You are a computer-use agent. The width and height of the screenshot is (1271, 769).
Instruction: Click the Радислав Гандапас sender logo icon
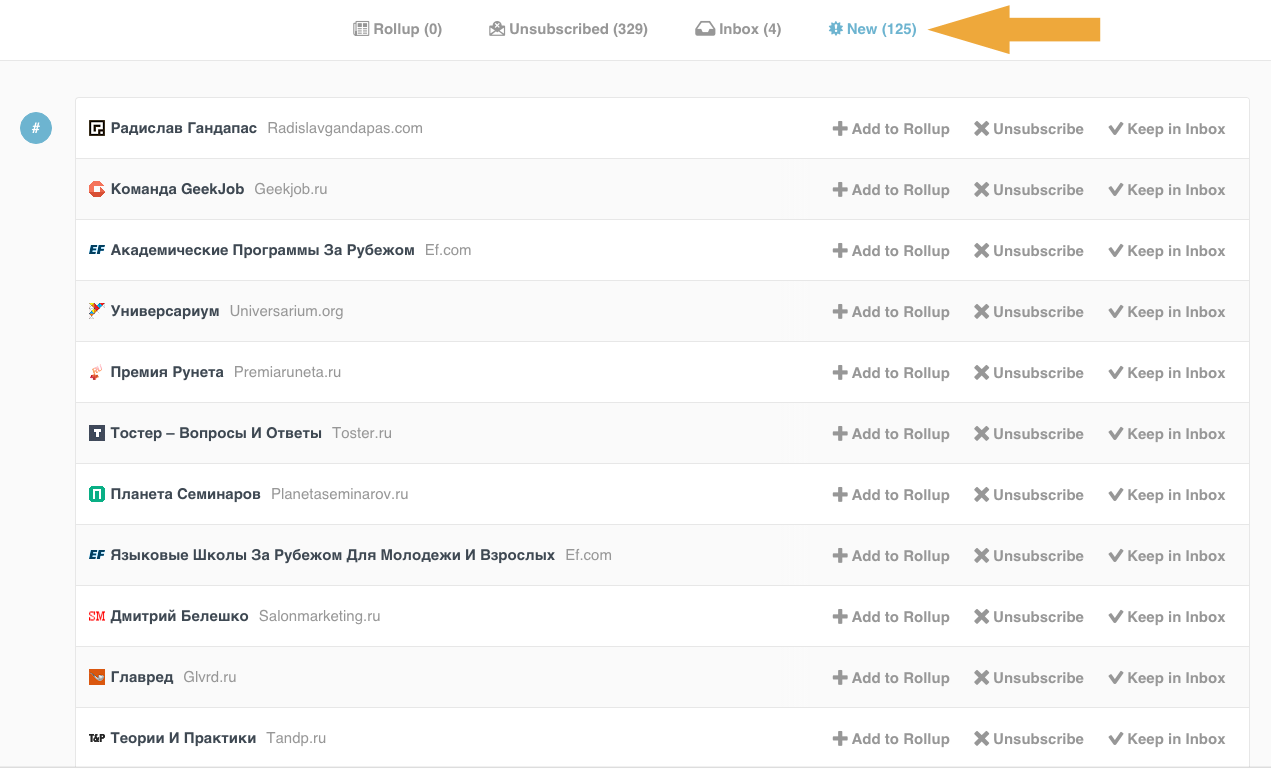coord(97,128)
